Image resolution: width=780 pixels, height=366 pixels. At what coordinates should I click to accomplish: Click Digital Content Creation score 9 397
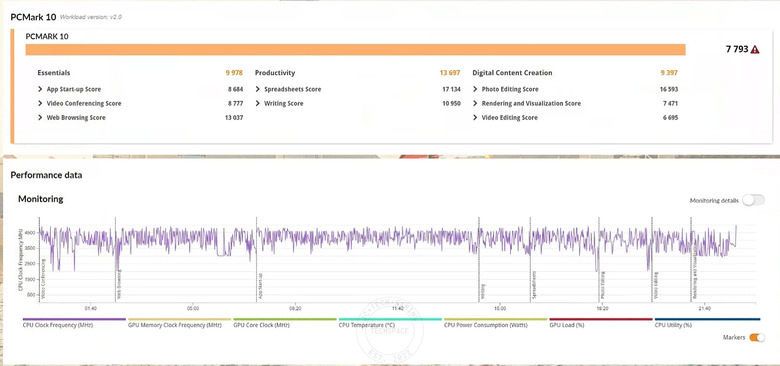669,73
